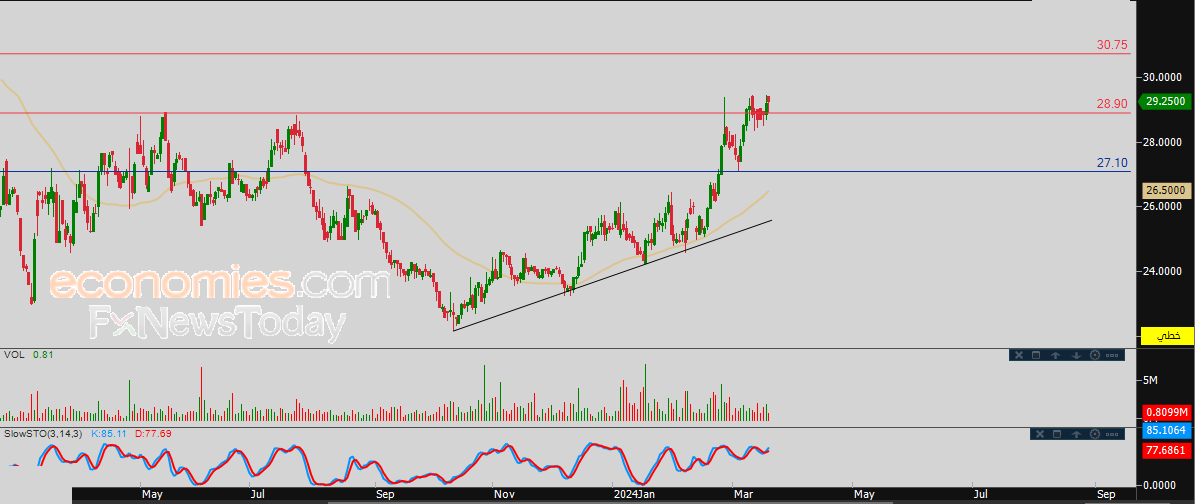The height and width of the screenshot is (504, 1195).
Task: Select the 30.75 resistance level label
Action: (1112, 45)
